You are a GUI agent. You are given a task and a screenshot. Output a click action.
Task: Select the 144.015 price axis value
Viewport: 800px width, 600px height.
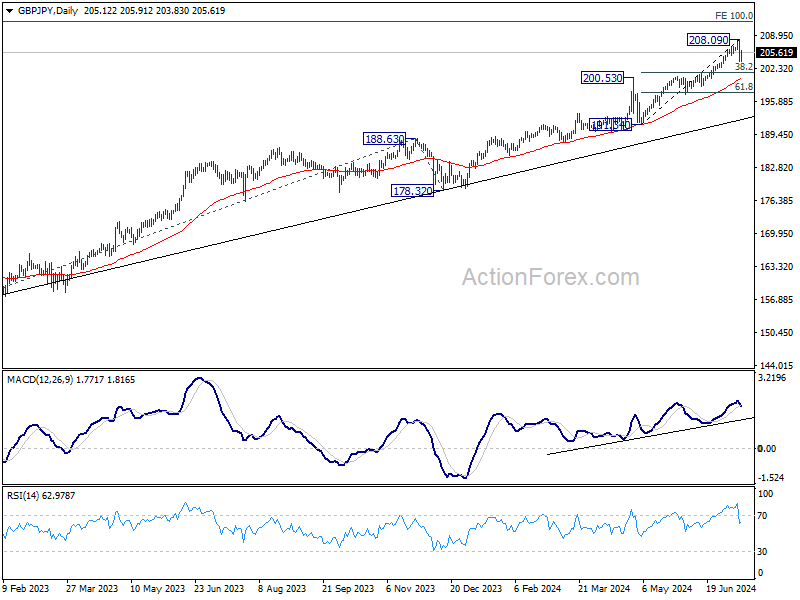coord(777,365)
